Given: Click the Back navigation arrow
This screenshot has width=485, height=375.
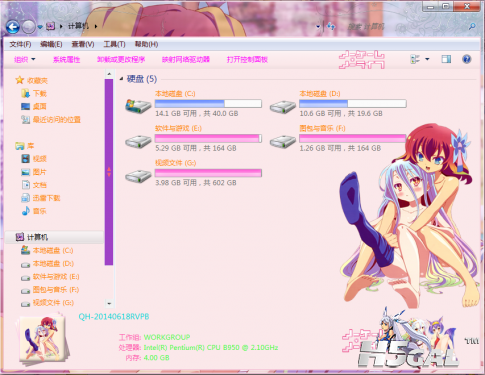Looking at the screenshot, I should coord(13,27).
